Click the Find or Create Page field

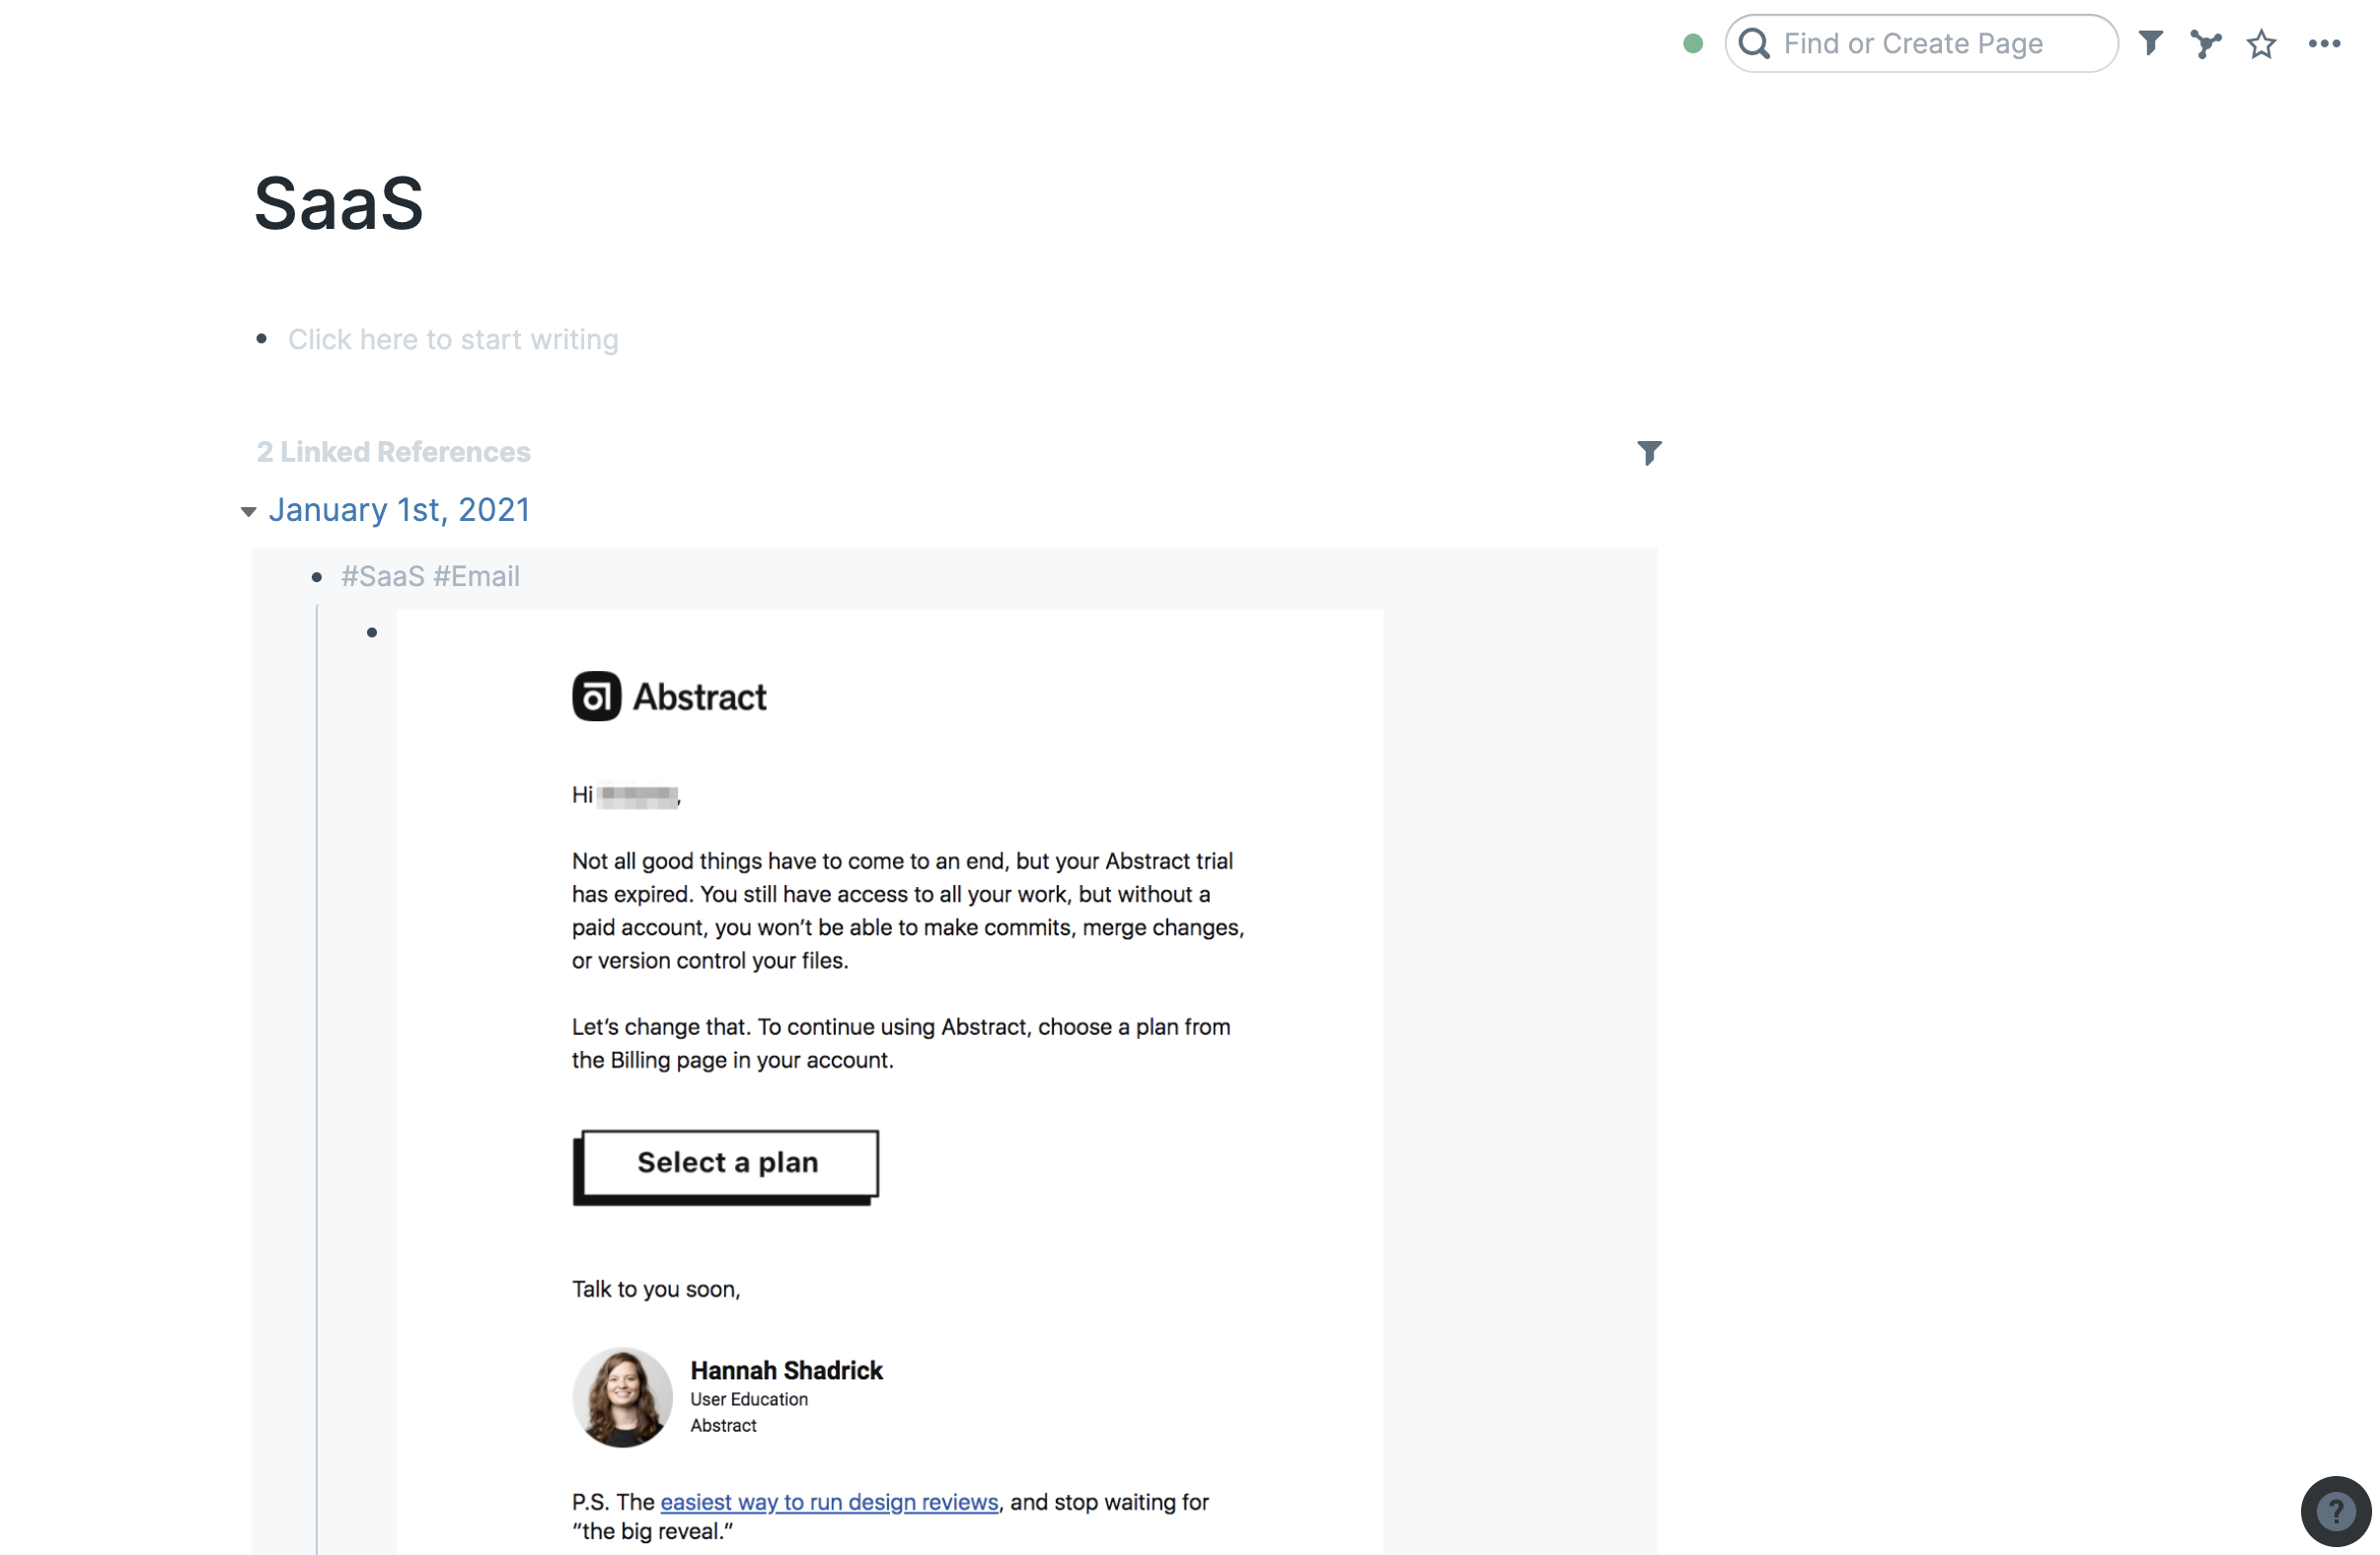click(x=1915, y=43)
